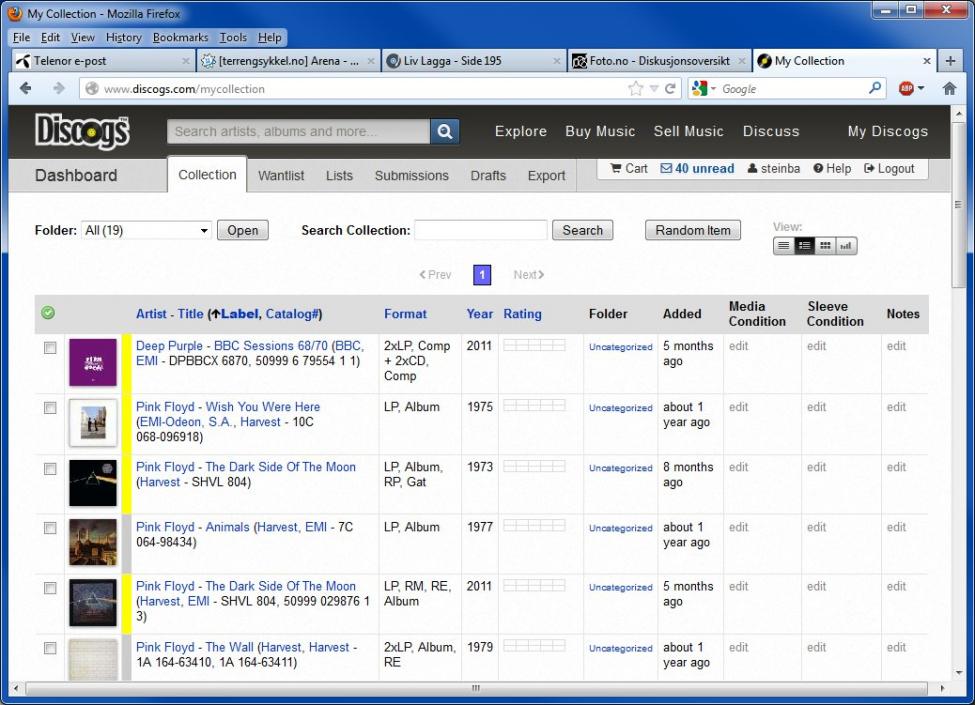The height and width of the screenshot is (705, 975).
Task: Open 40 unread messages
Action: pos(697,168)
